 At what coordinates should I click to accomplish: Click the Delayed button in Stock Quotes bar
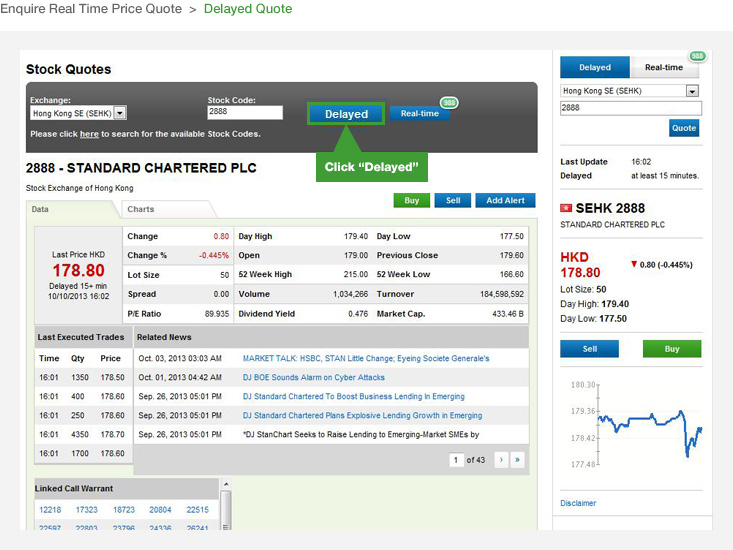point(346,114)
